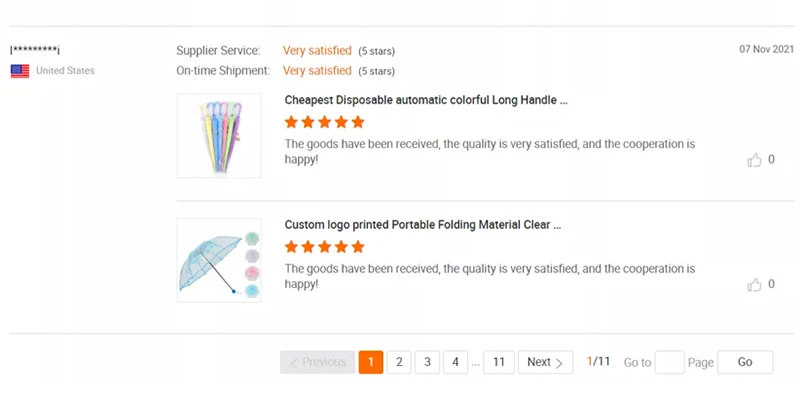The image size is (800, 410).
Task: Open the clear folding umbrella thumbnail
Action: pyautogui.click(x=219, y=260)
